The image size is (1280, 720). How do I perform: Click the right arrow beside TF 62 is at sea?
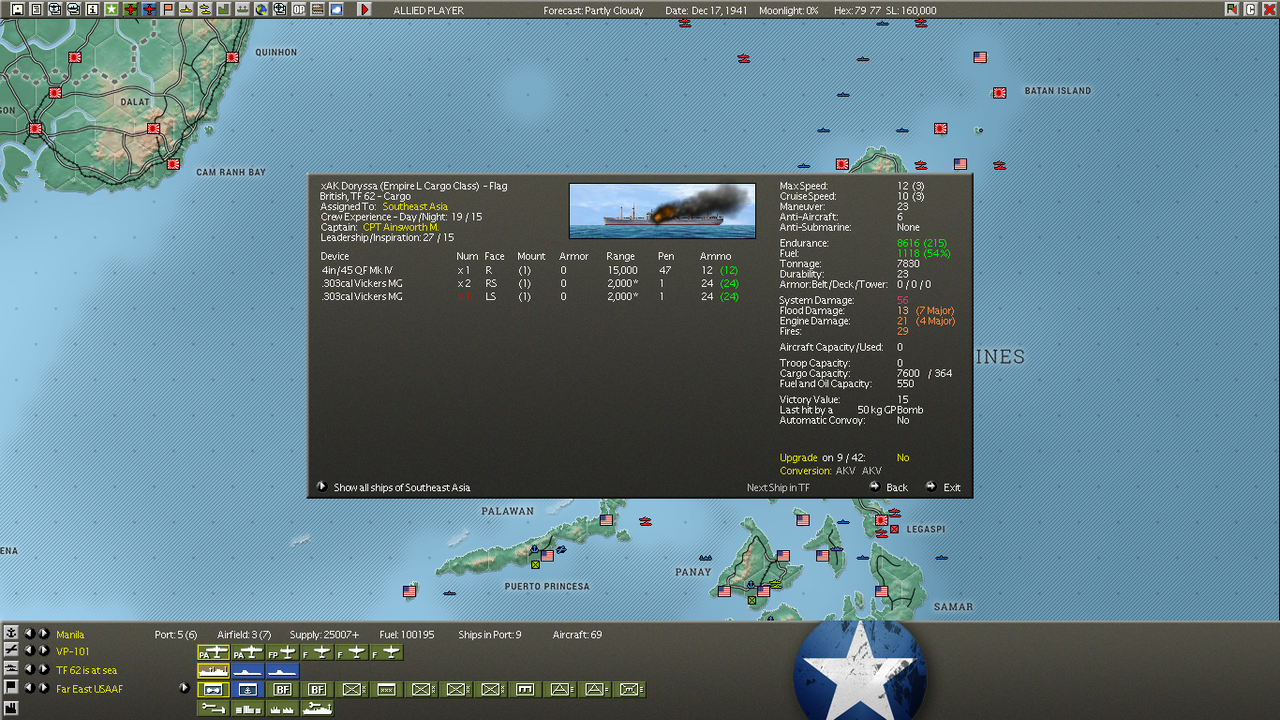(x=44, y=670)
